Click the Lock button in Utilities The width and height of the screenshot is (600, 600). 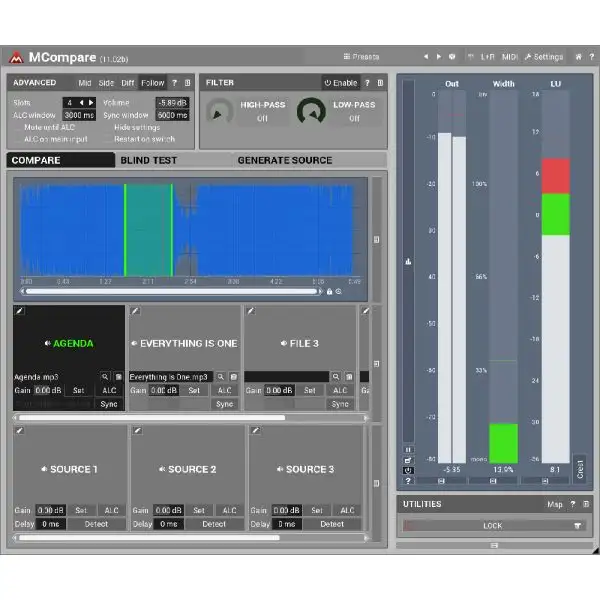pos(493,525)
